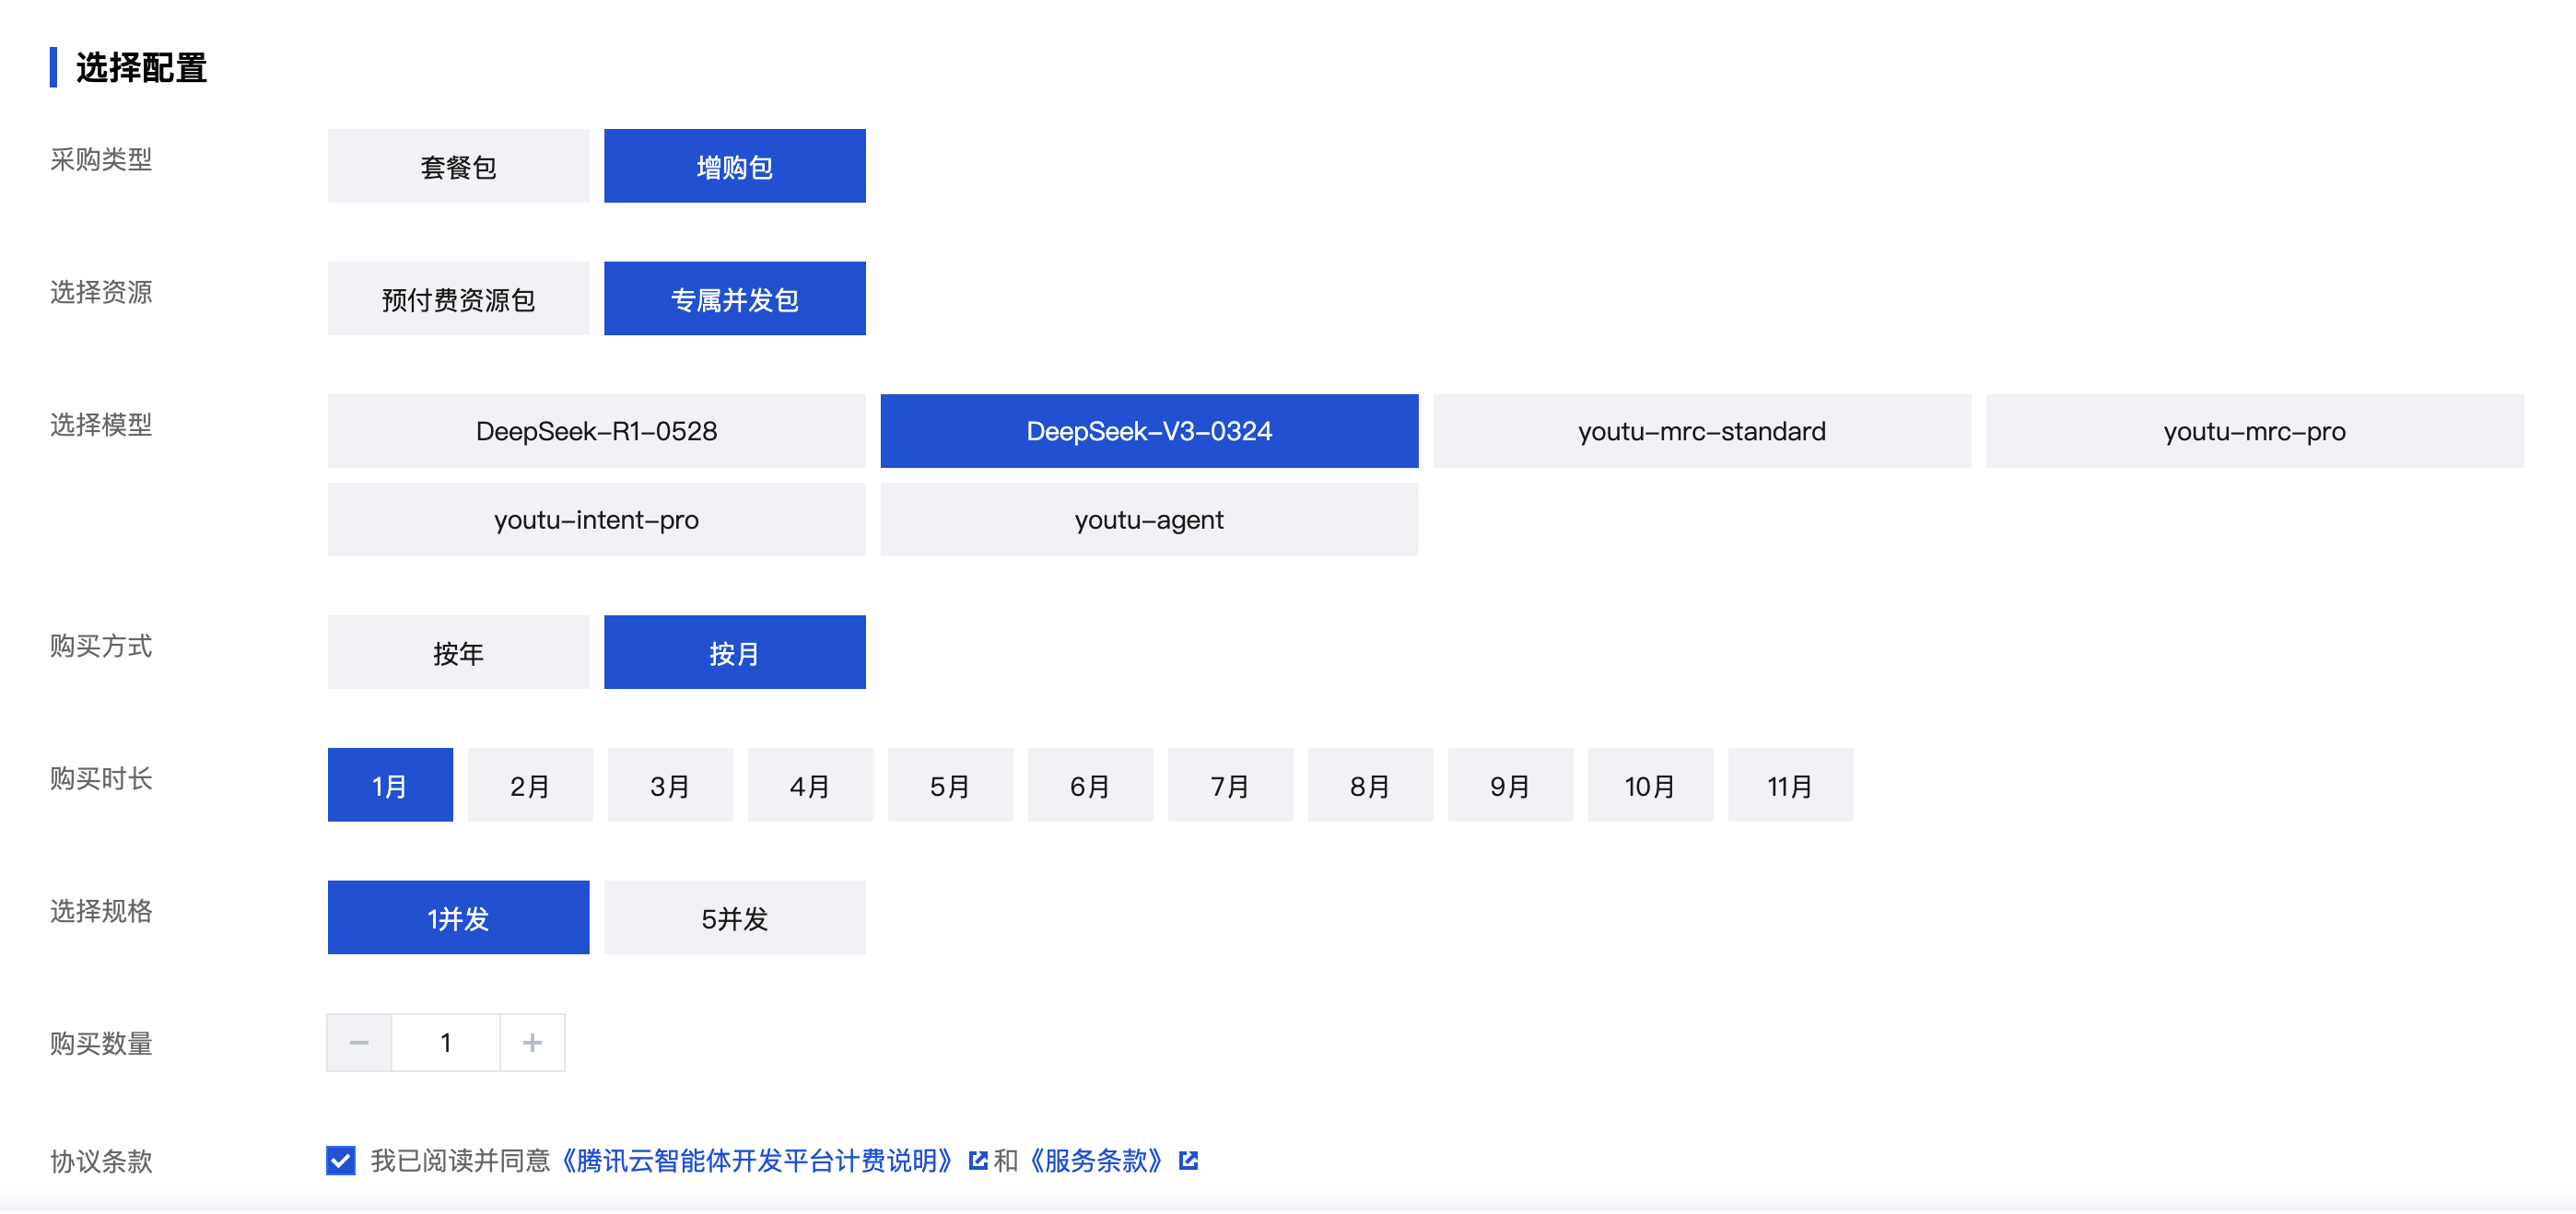Choose 11月 purchase duration
This screenshot has height=1214, width=2576.
pos(1789,786)
